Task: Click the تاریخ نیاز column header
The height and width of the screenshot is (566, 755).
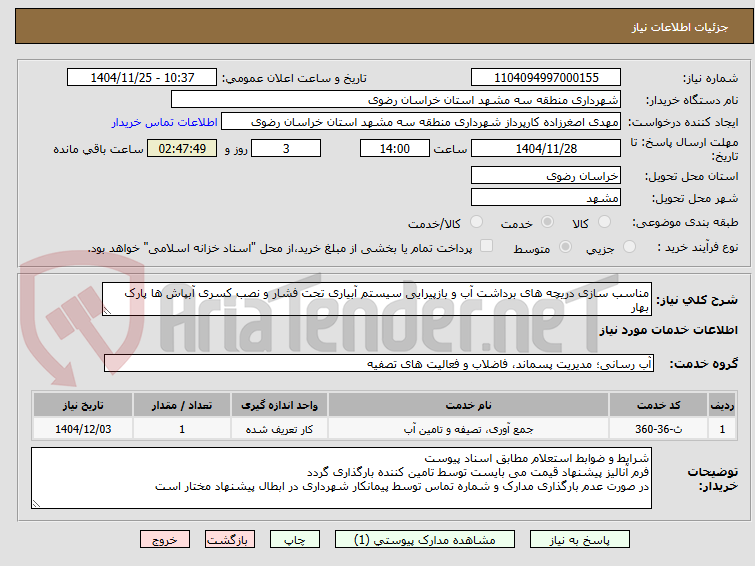Action: (x=83, y=405)
